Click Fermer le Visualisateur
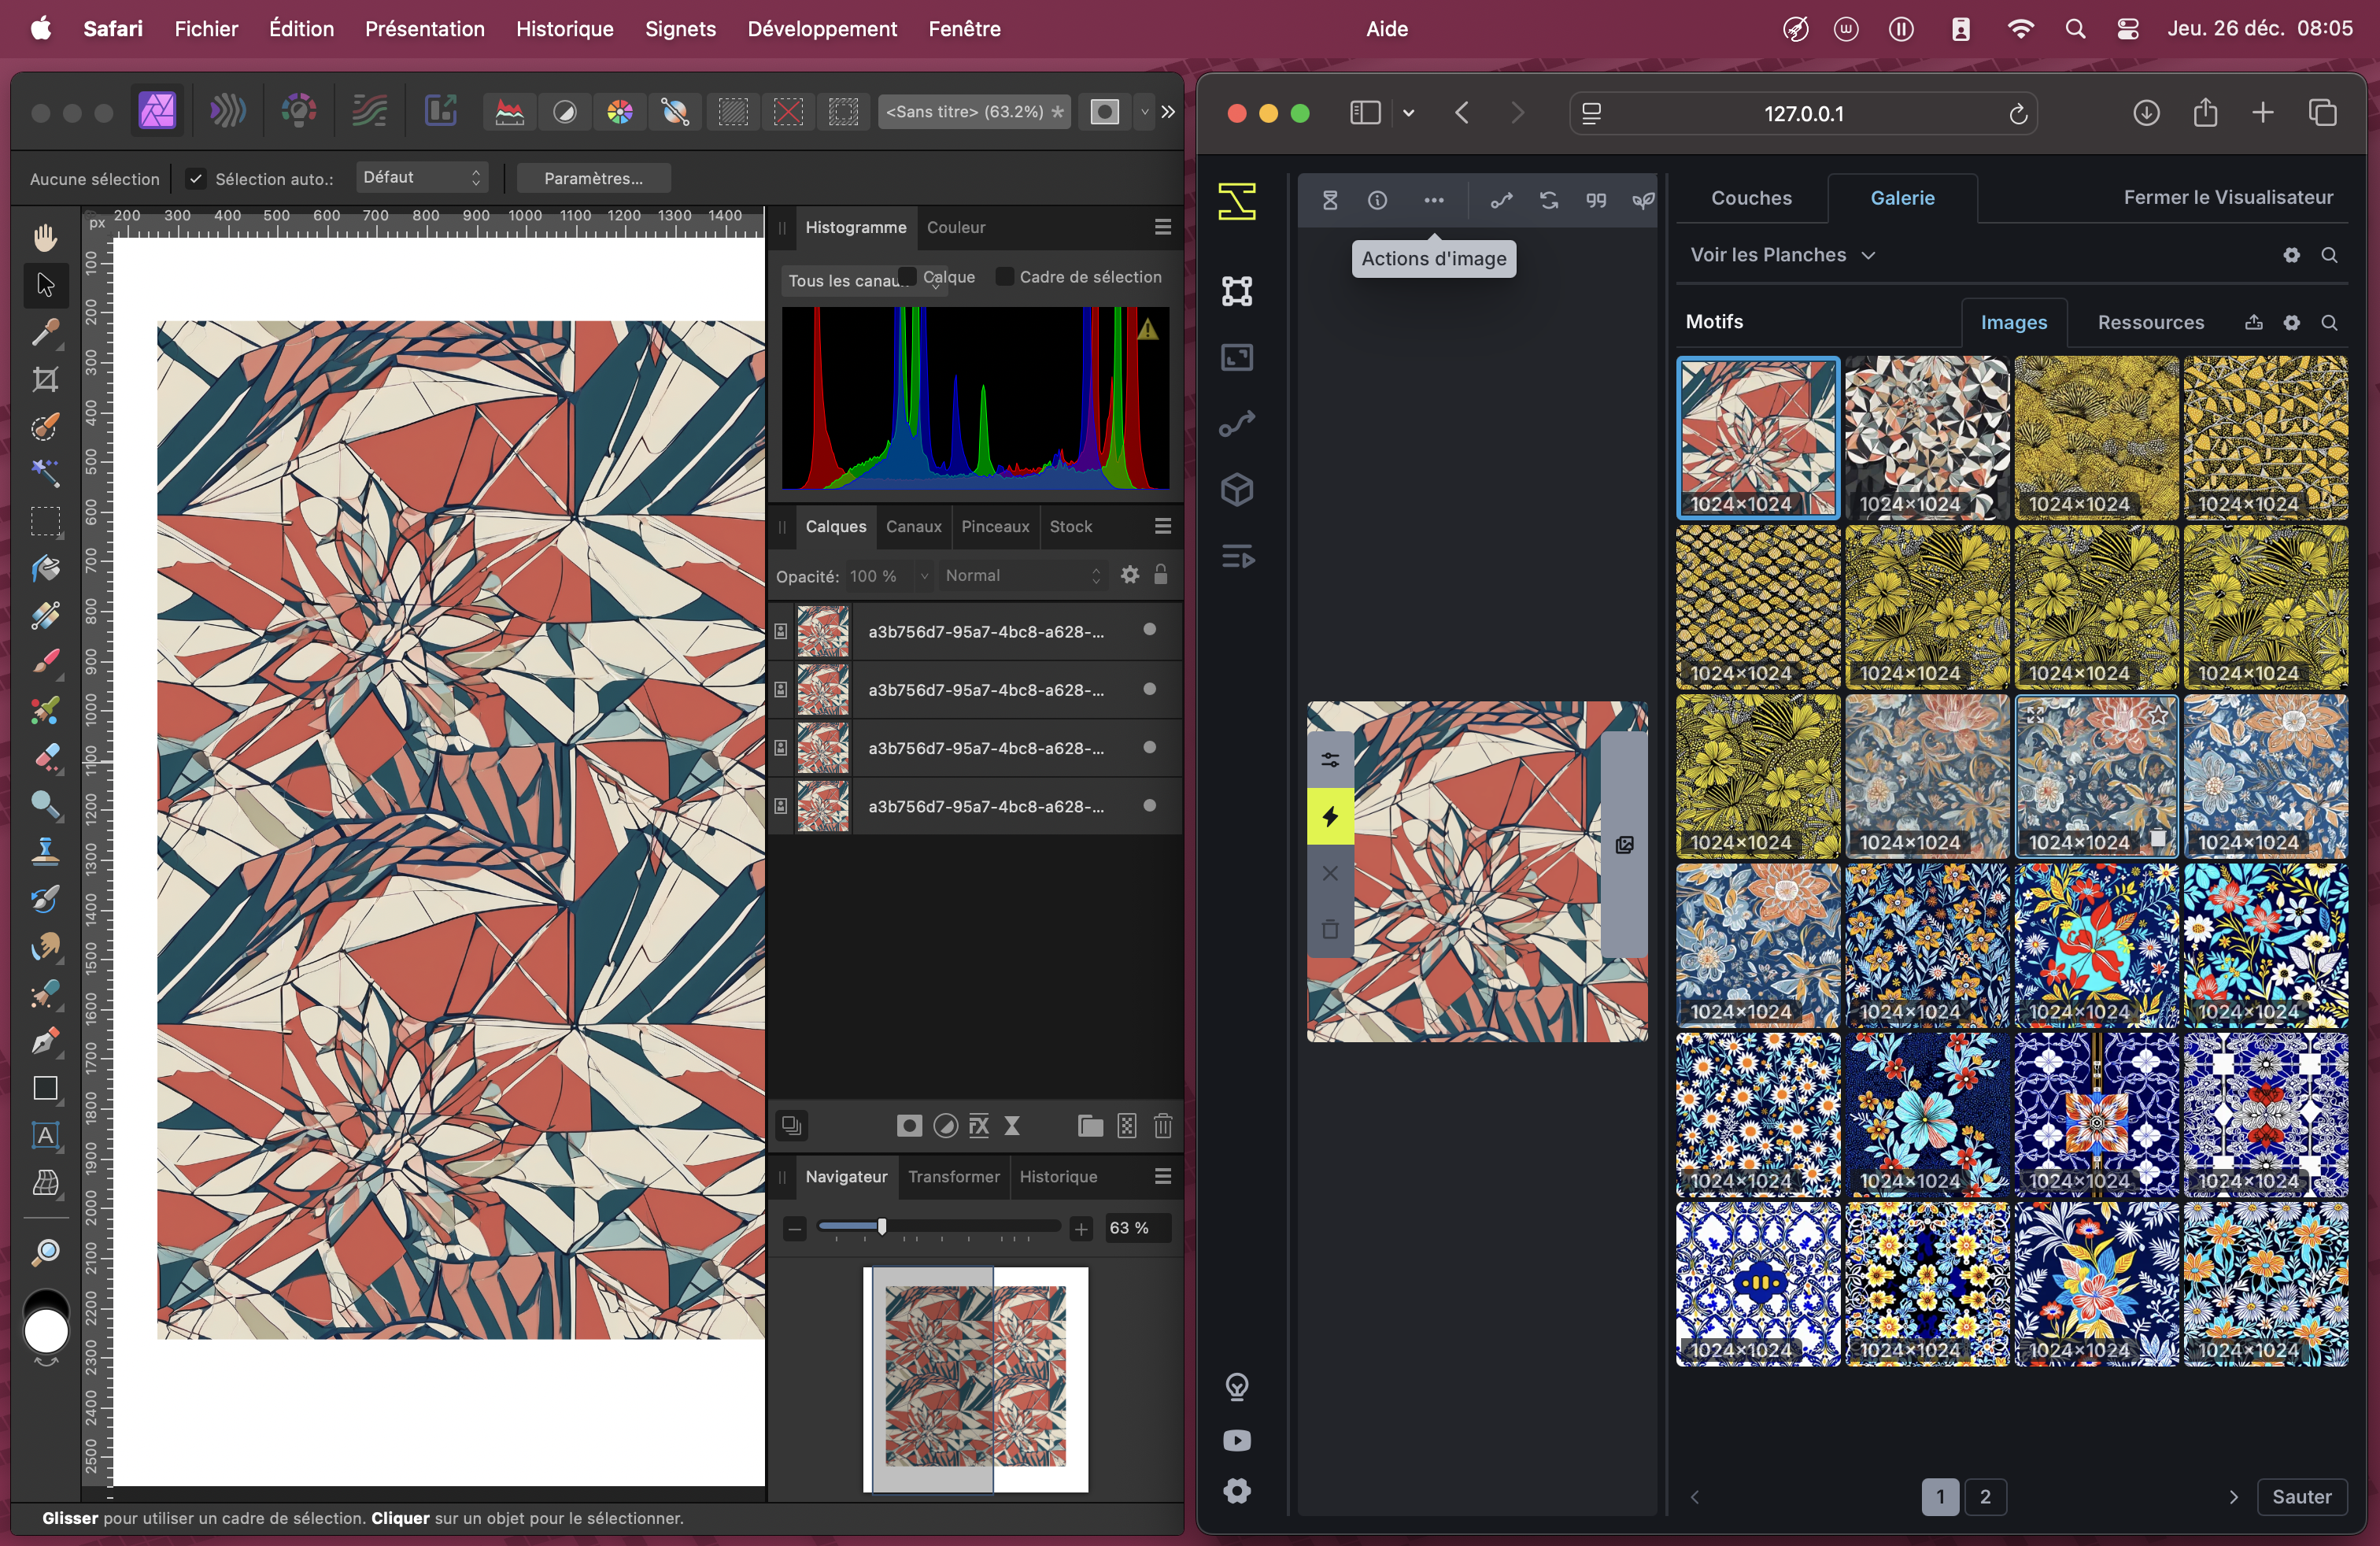The width and height of the screenshot is (2380, 1546). [x=2228, y=198]
